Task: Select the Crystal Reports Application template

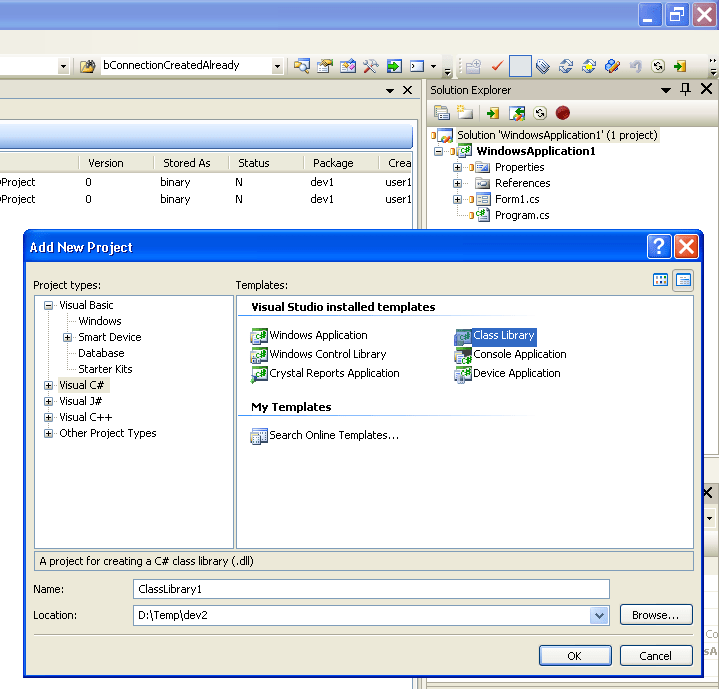Action: (x=325, y=373)
